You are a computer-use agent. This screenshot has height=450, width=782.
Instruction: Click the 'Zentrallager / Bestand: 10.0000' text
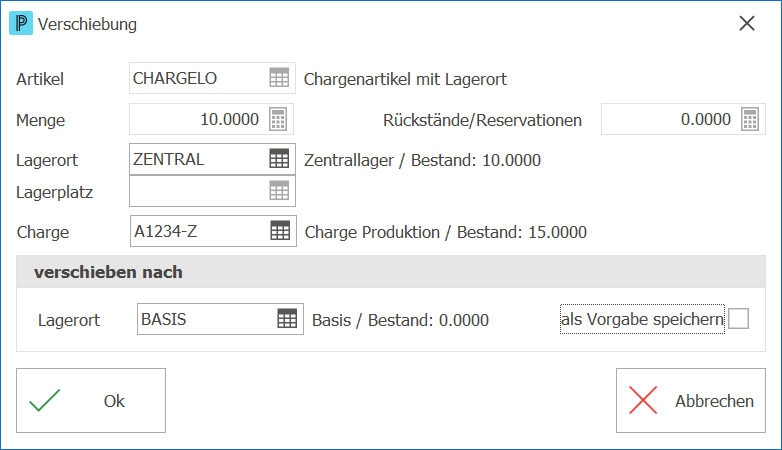(422, 161)
